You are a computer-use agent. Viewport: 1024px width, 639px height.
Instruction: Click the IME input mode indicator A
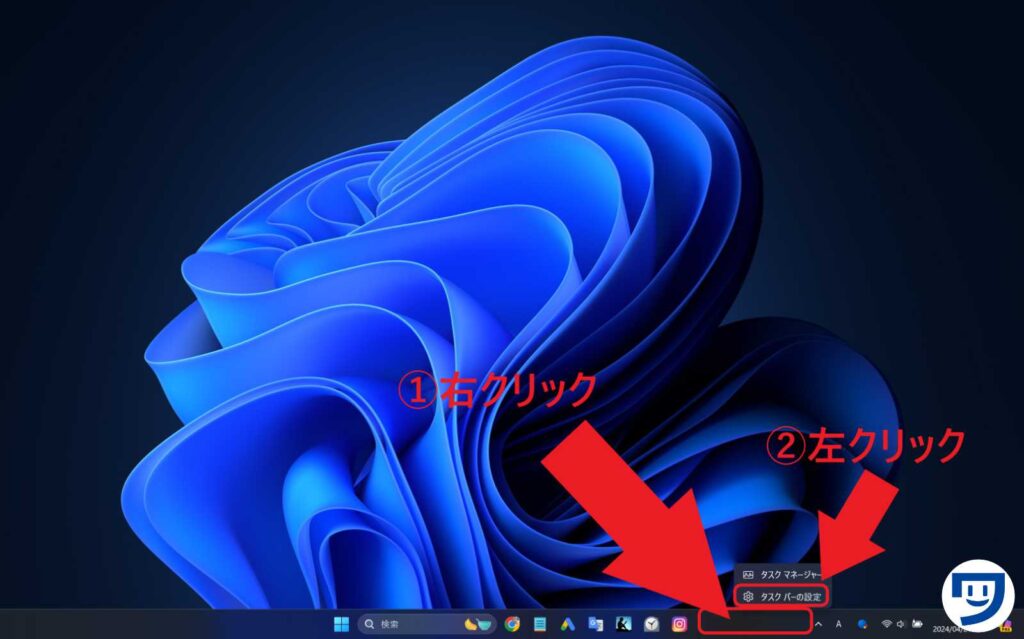pos(839,625)
